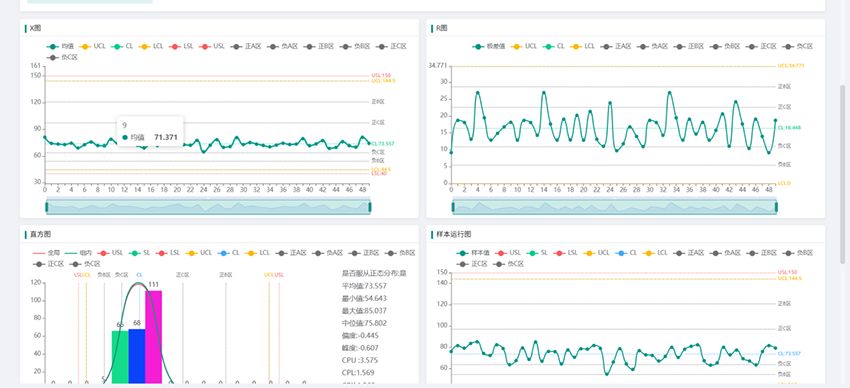Screen dimensions: 850x388
Task: Click the green histogram bar labeled 66
Action: click(120, 357)
